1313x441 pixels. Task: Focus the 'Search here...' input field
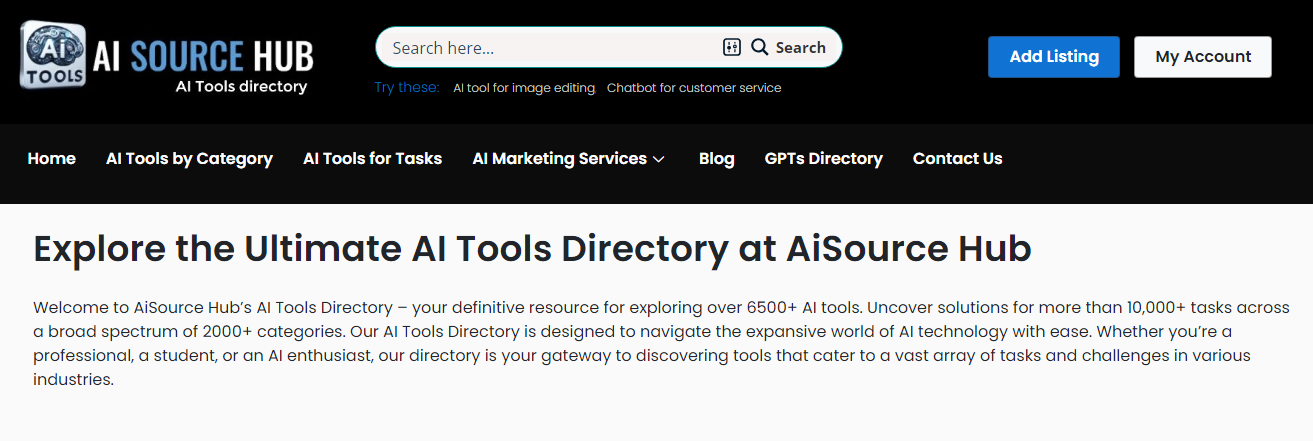point(551,47)
